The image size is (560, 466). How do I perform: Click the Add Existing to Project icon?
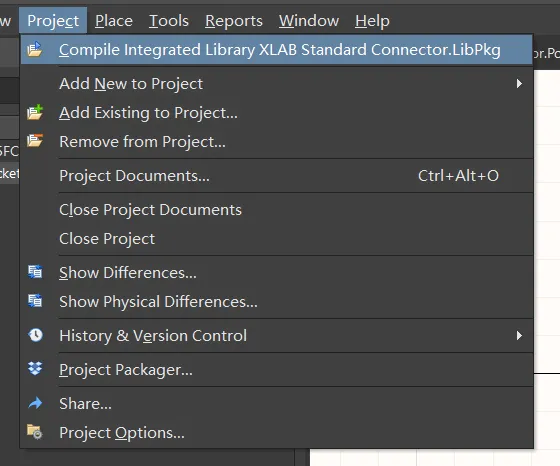pos(35,112)
